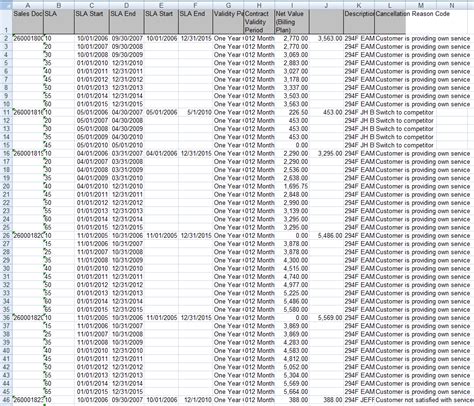Select the 5,486.00 cell in column J

point(326,236)
